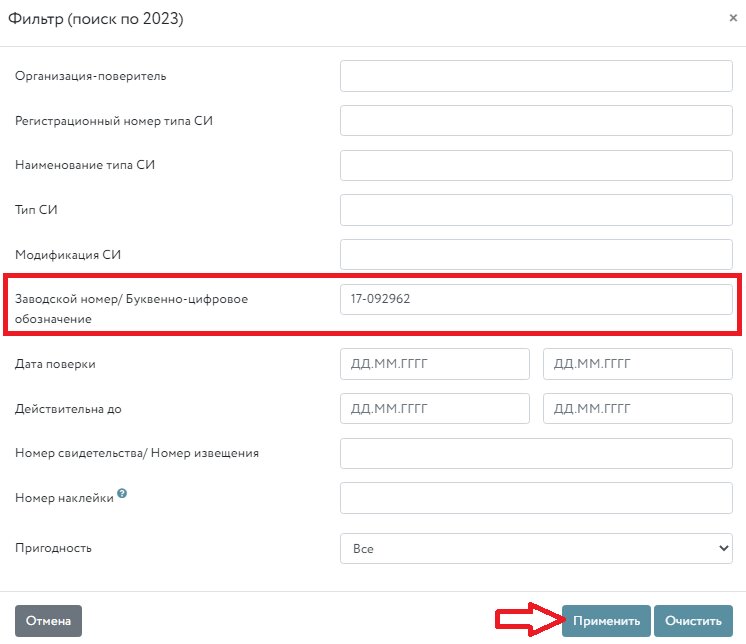The height and width of the screenshot is (644, 746).
Task: Click the Номер свидетельства/ Номер извещения label
Action: pyautogui.click(x=137, y=453)
